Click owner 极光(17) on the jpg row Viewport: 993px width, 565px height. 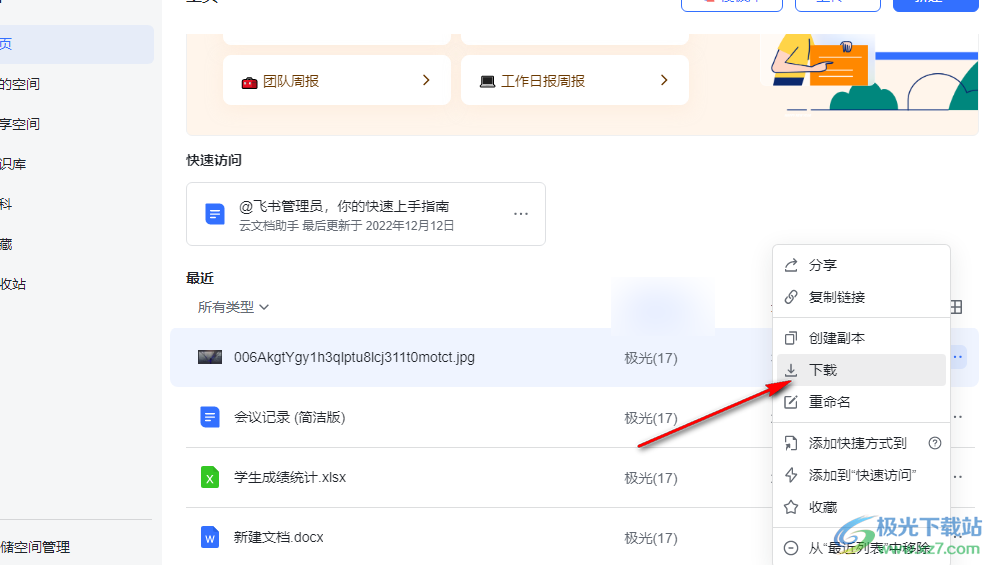651,358
